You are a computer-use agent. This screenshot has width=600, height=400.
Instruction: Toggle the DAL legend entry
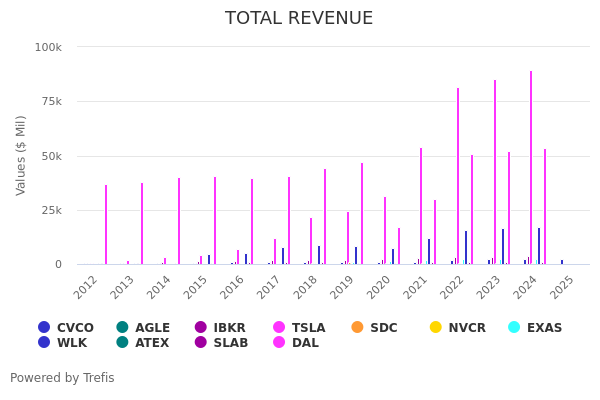(x=305, y=343)
